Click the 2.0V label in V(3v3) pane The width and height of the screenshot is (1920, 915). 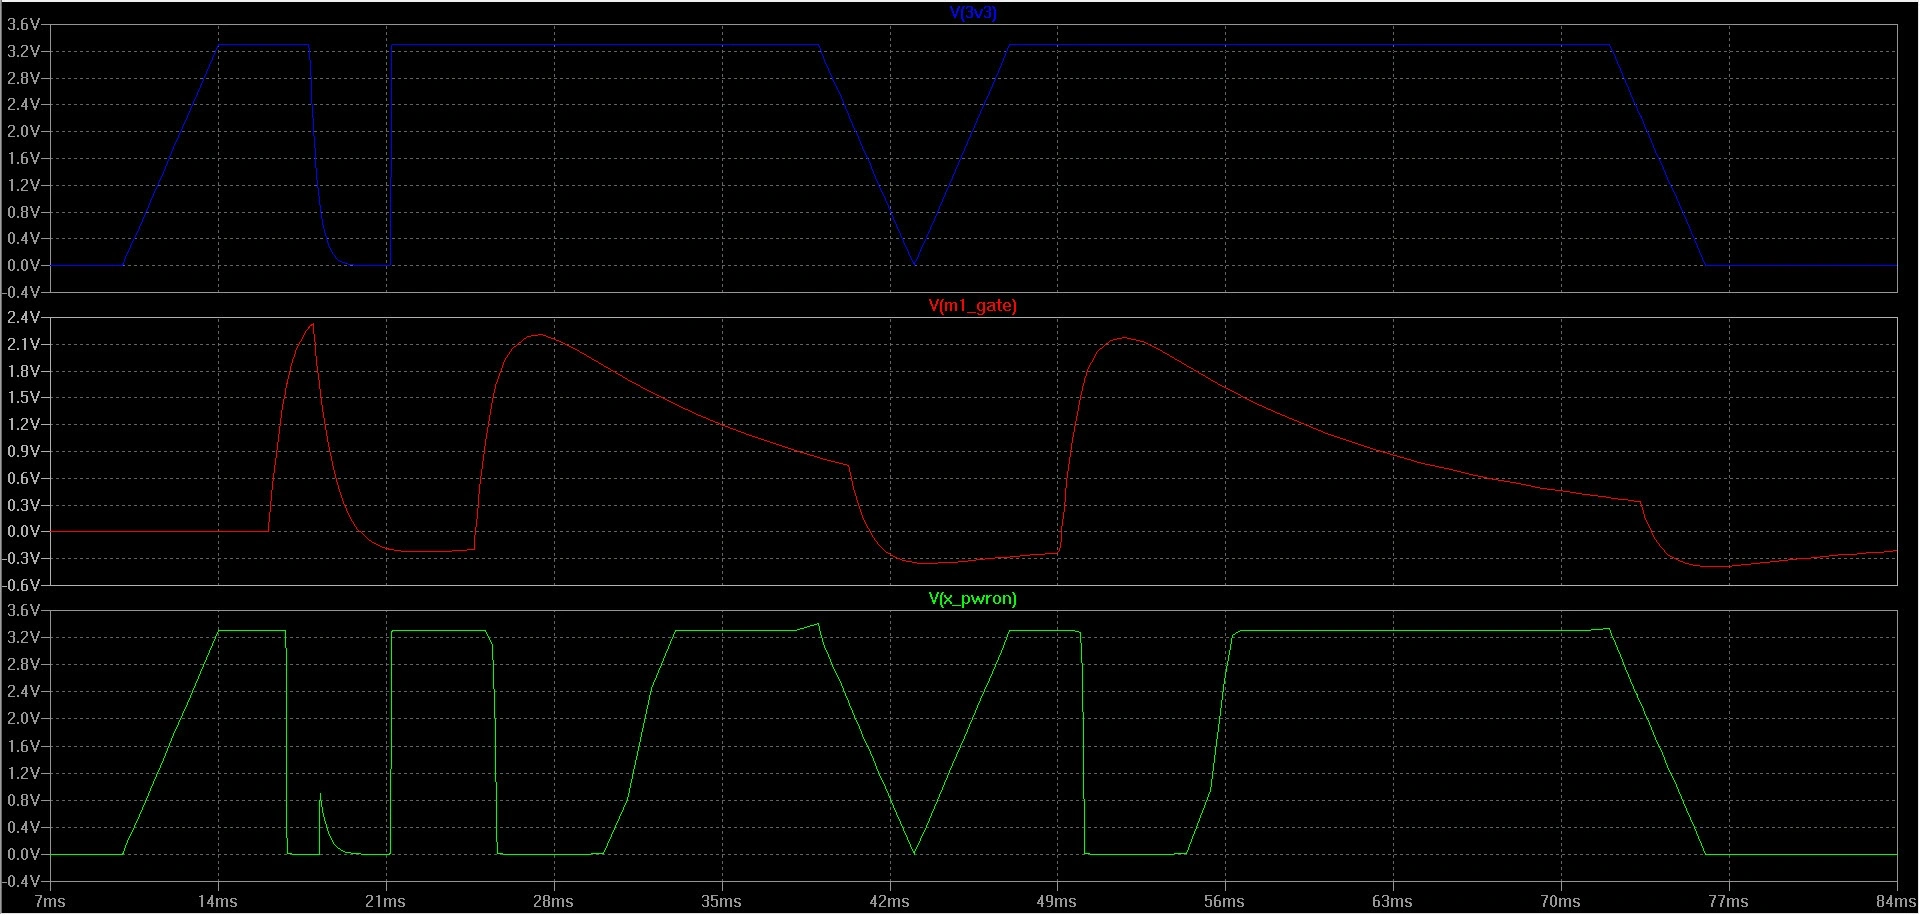pyautogui.click(x=24, y=132)
